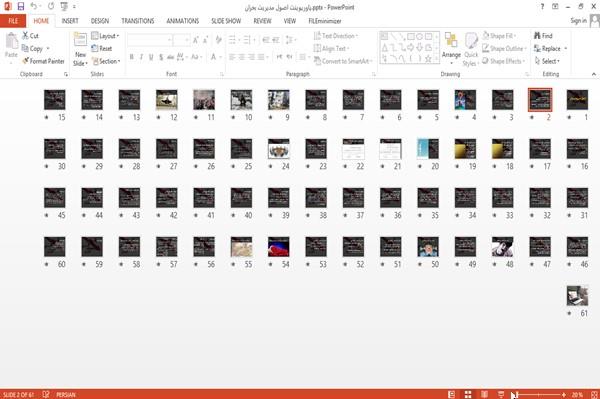Click the Cut command

pyautogui.click(x=30, y=36)
